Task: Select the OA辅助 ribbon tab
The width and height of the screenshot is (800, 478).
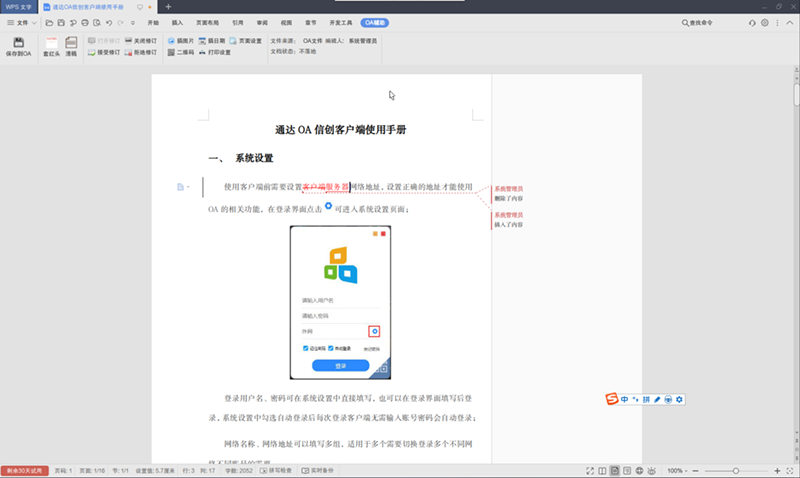Action: (374, 23)
